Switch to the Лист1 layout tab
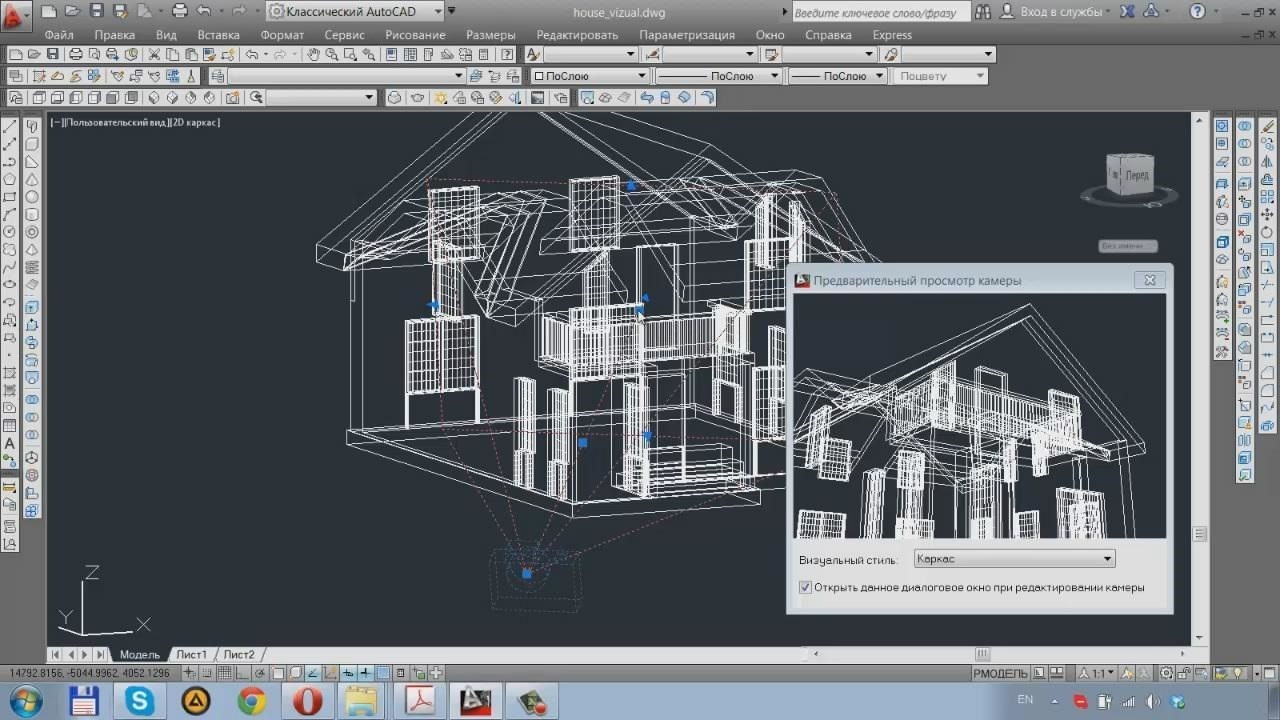Screen dimensions: 1280x720 [x=192, y=654]
